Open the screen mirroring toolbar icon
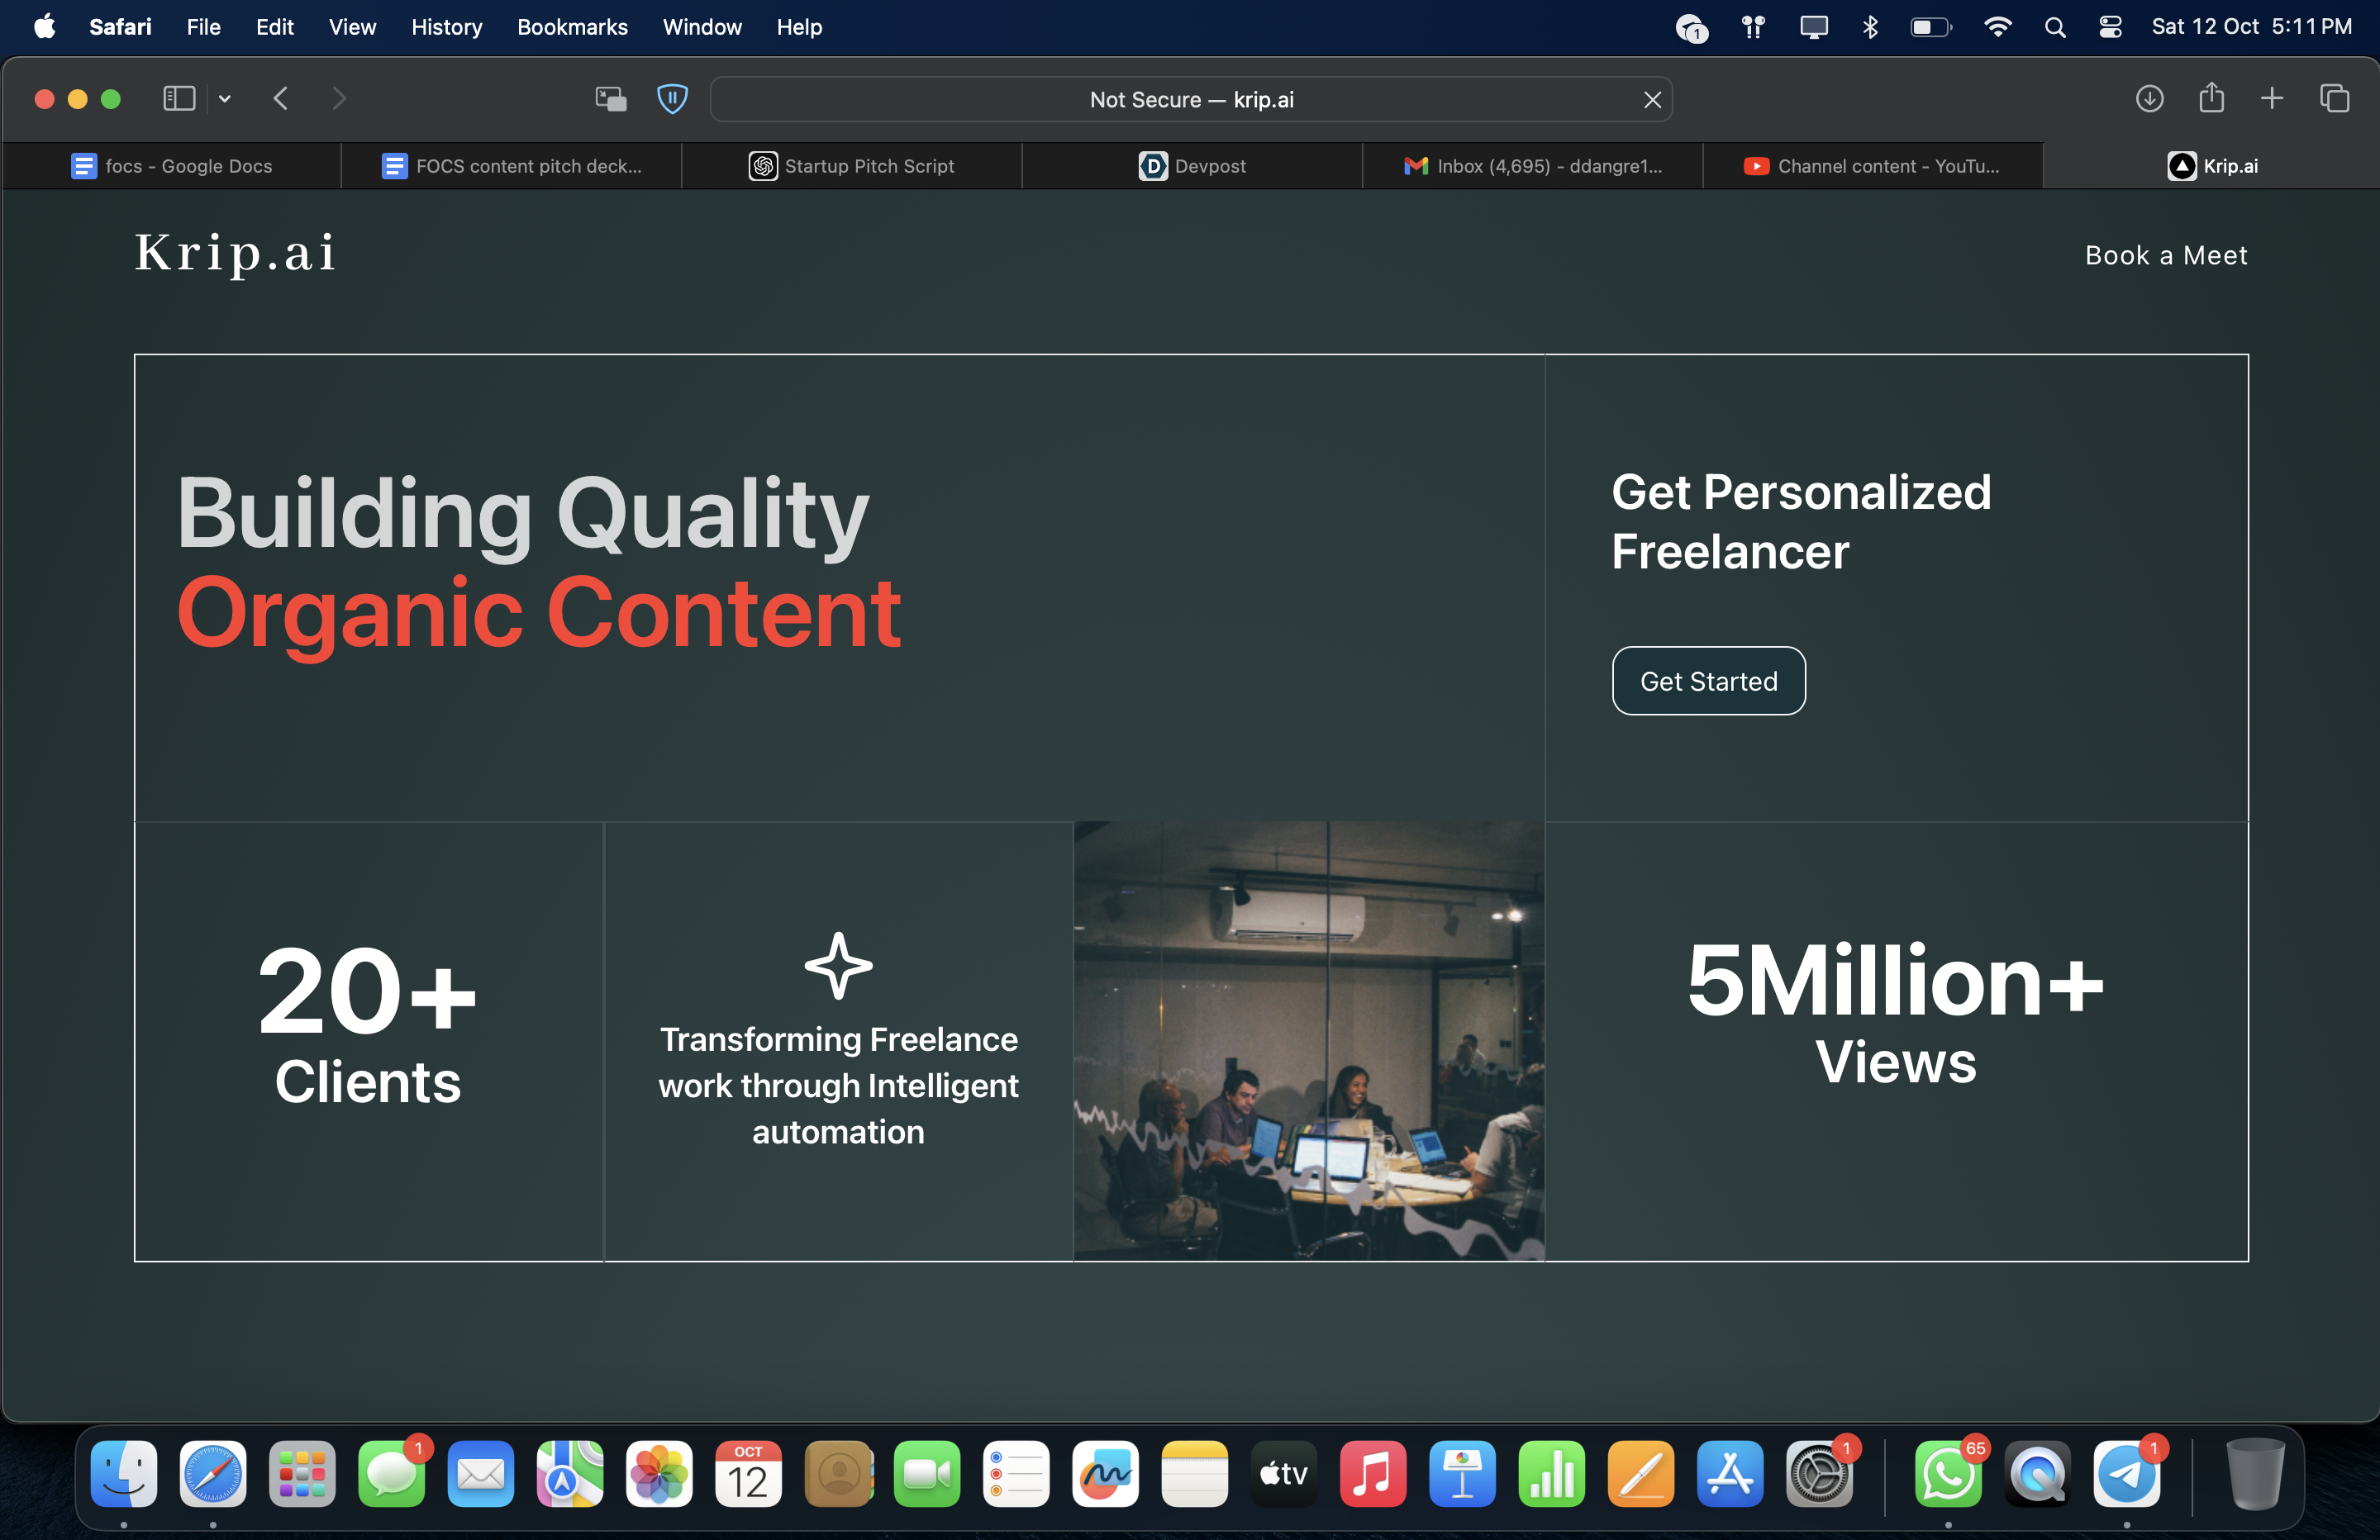2380x1540 pixels. (x=610, y=98)
